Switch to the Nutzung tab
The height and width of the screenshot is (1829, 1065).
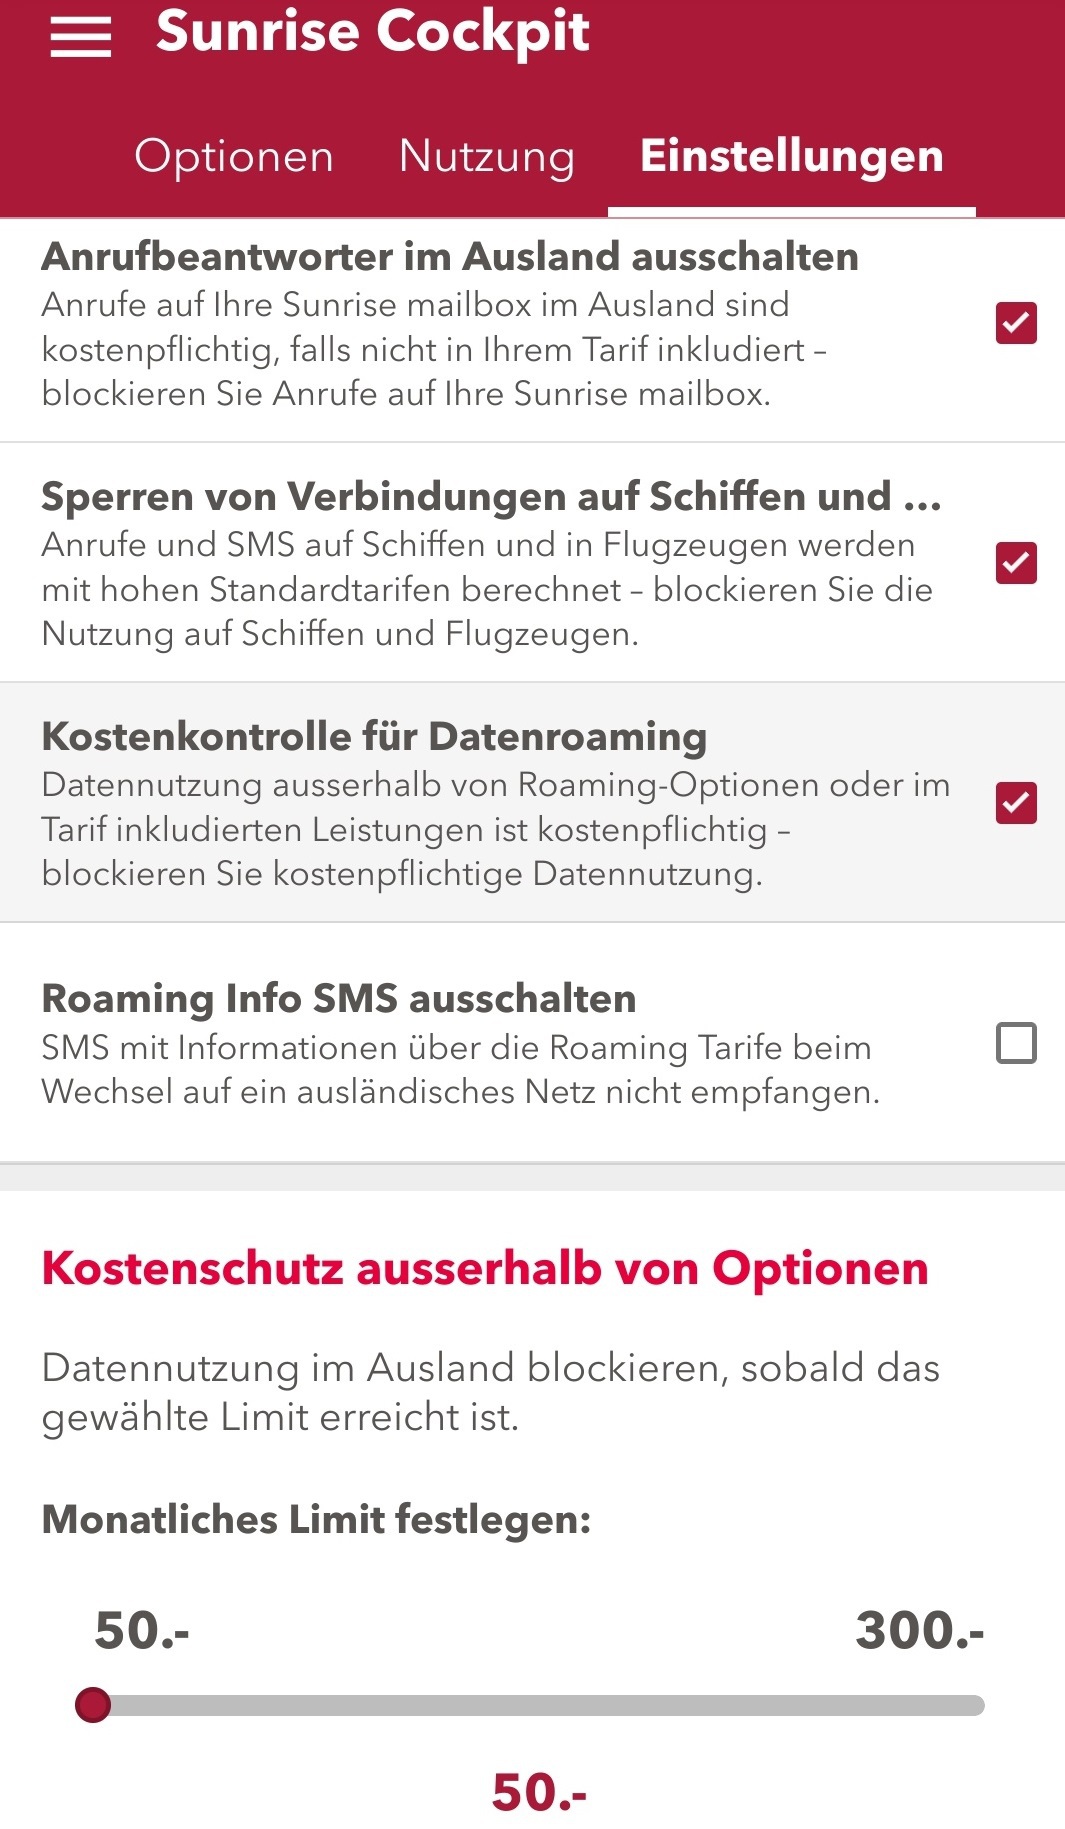click(487, 157)
